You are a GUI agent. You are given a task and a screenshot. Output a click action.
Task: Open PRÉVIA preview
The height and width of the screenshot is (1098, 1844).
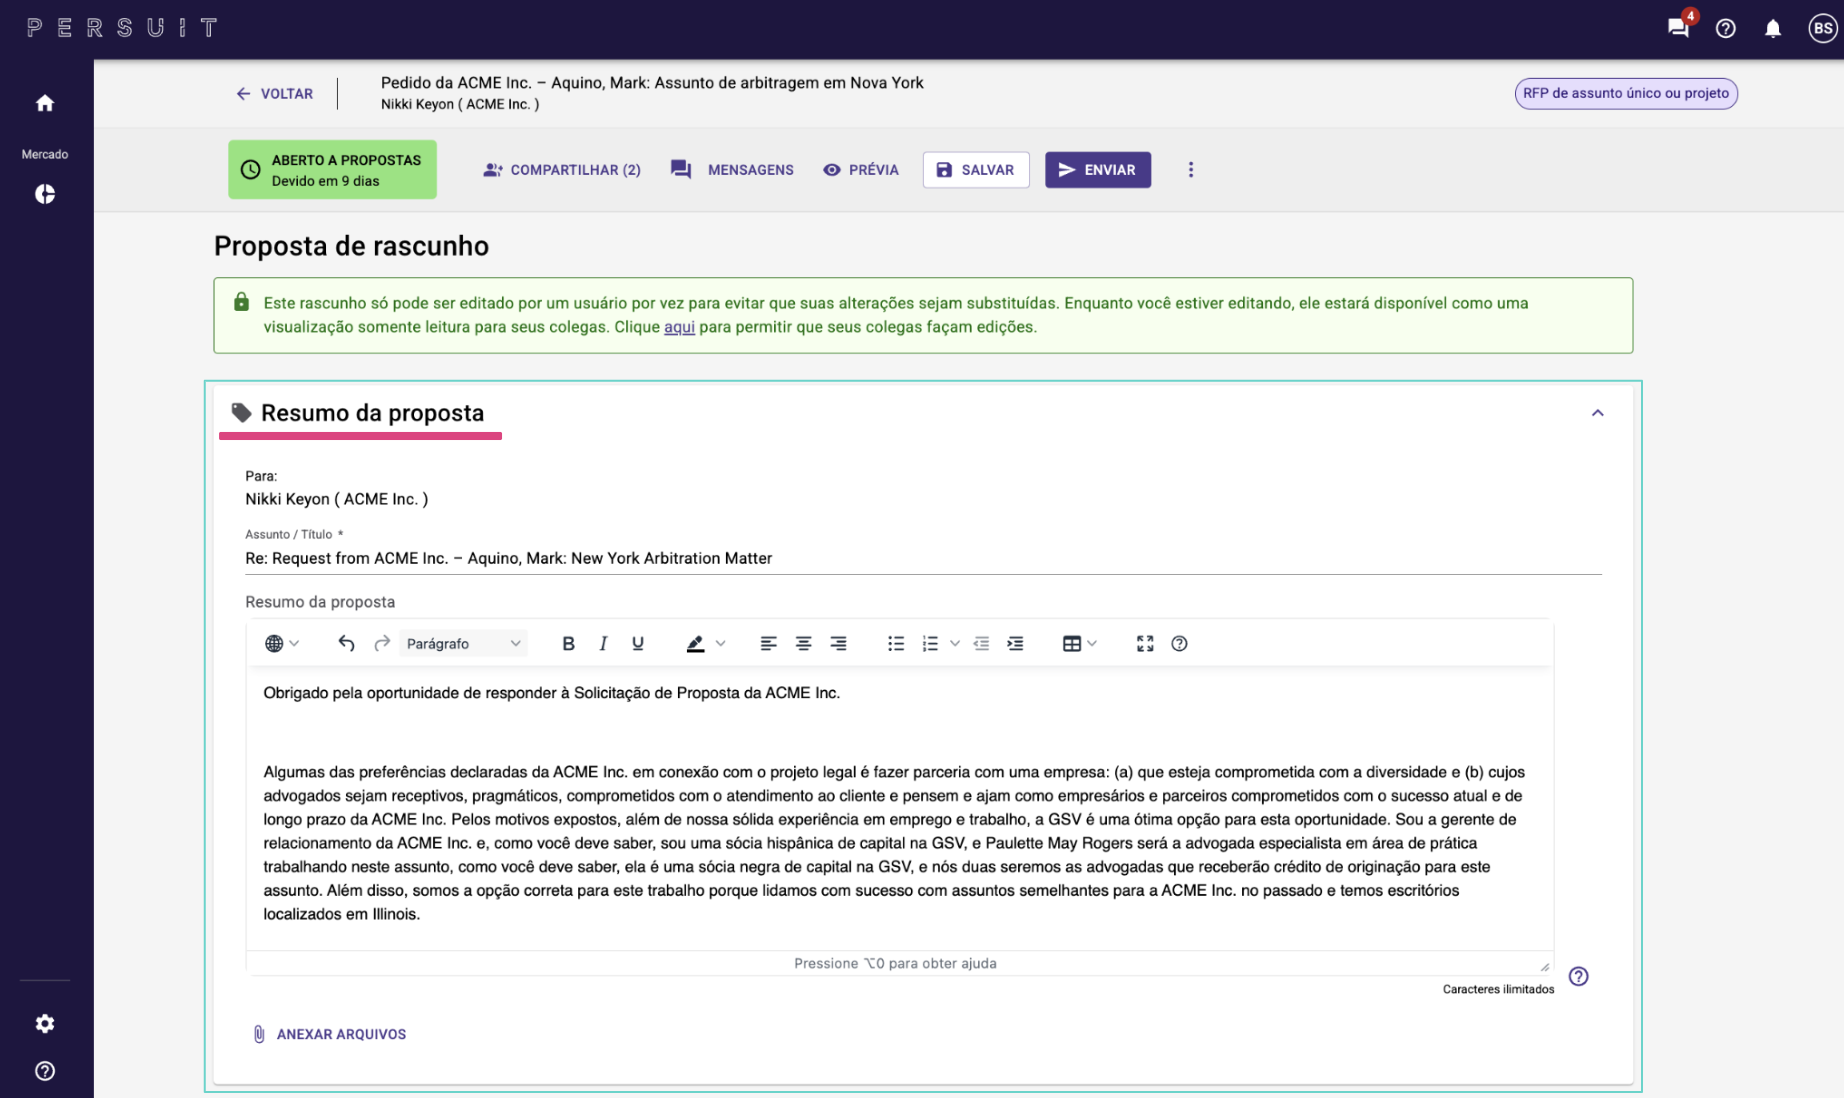tap(860, 170)
